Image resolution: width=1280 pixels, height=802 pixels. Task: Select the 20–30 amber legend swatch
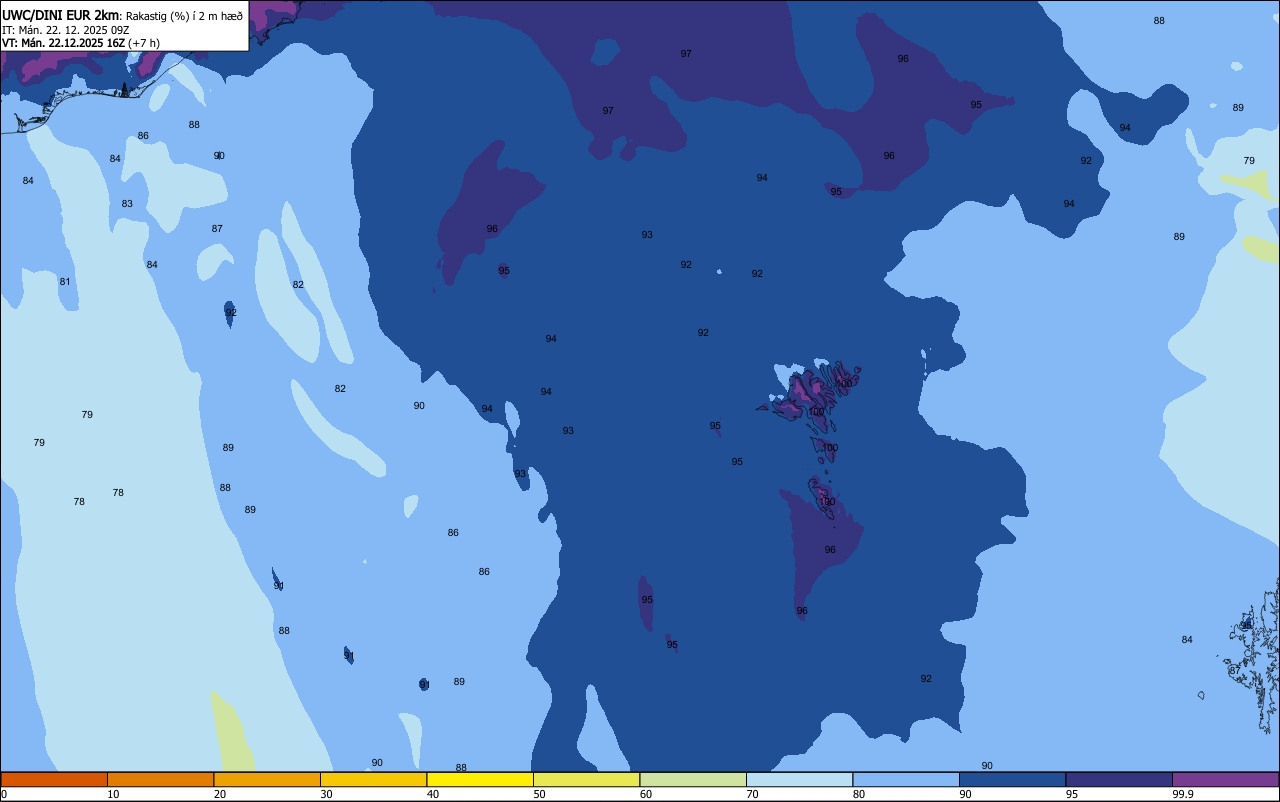pyautogui.click(x=267, y=779)
